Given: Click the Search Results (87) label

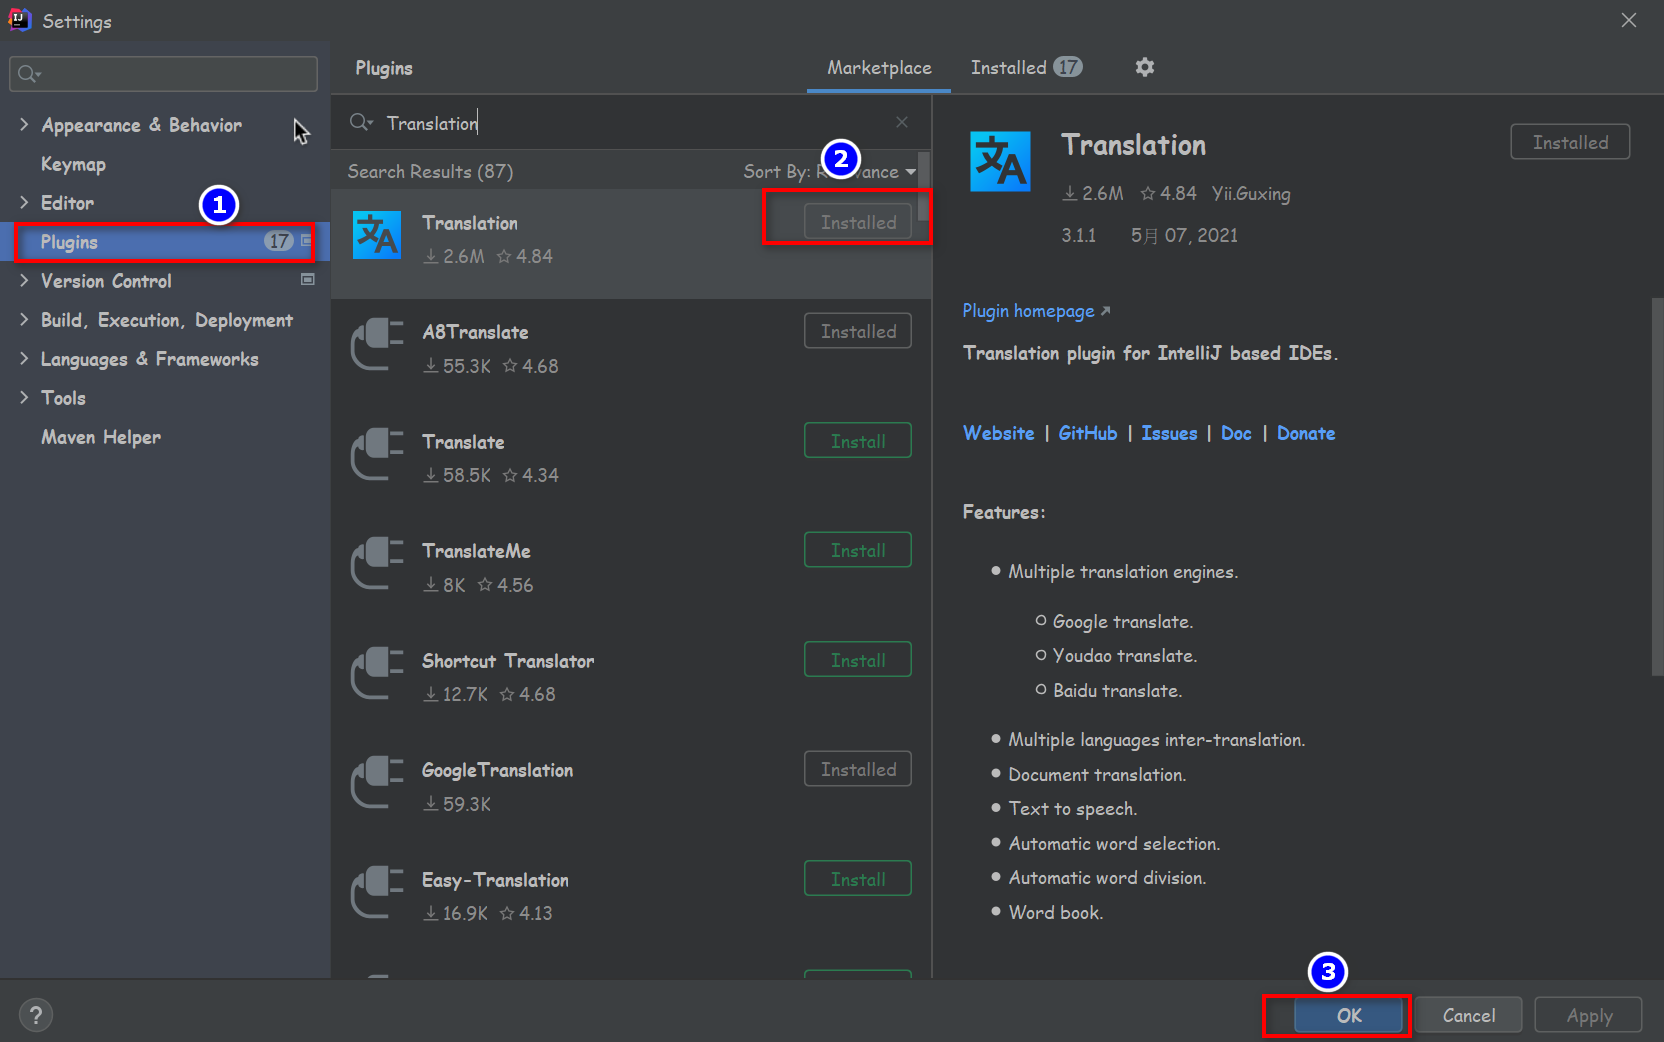Looking at the screenshot, I should [x=430, y=172].
